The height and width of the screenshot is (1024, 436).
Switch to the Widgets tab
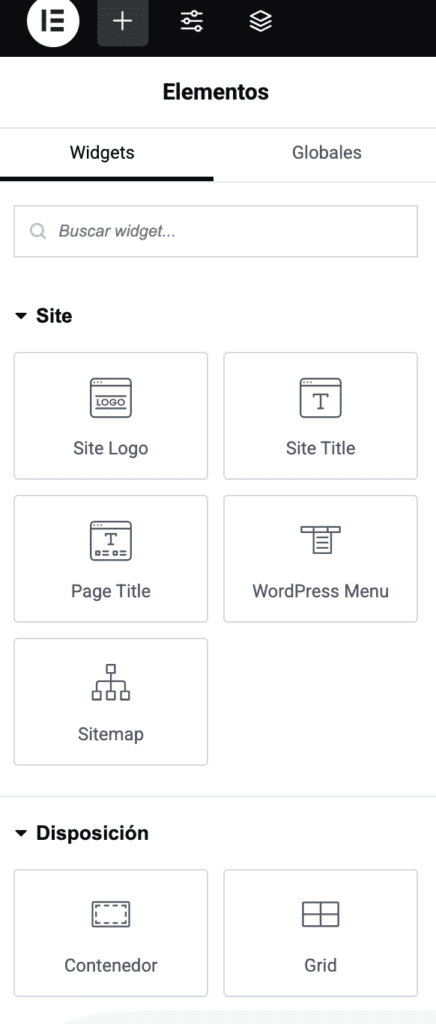(x=102, y=153)
